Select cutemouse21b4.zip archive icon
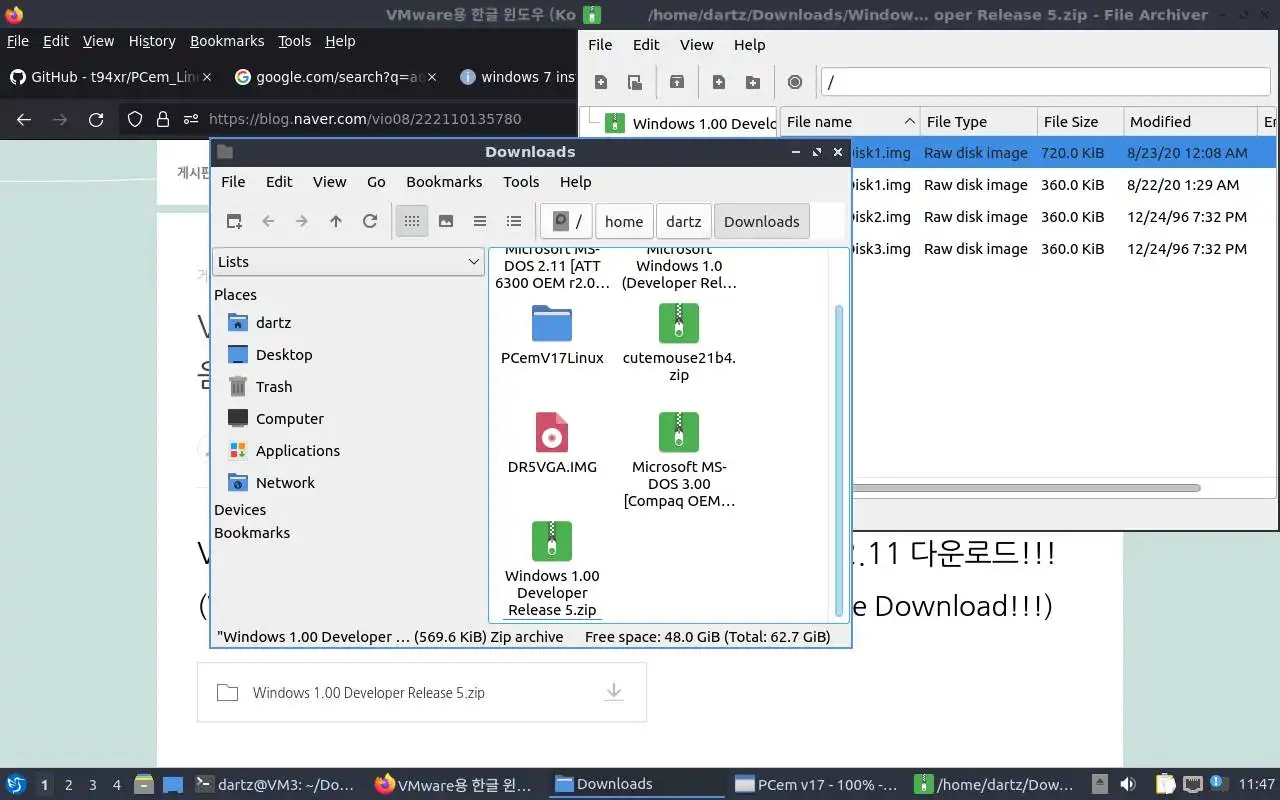 679,324
